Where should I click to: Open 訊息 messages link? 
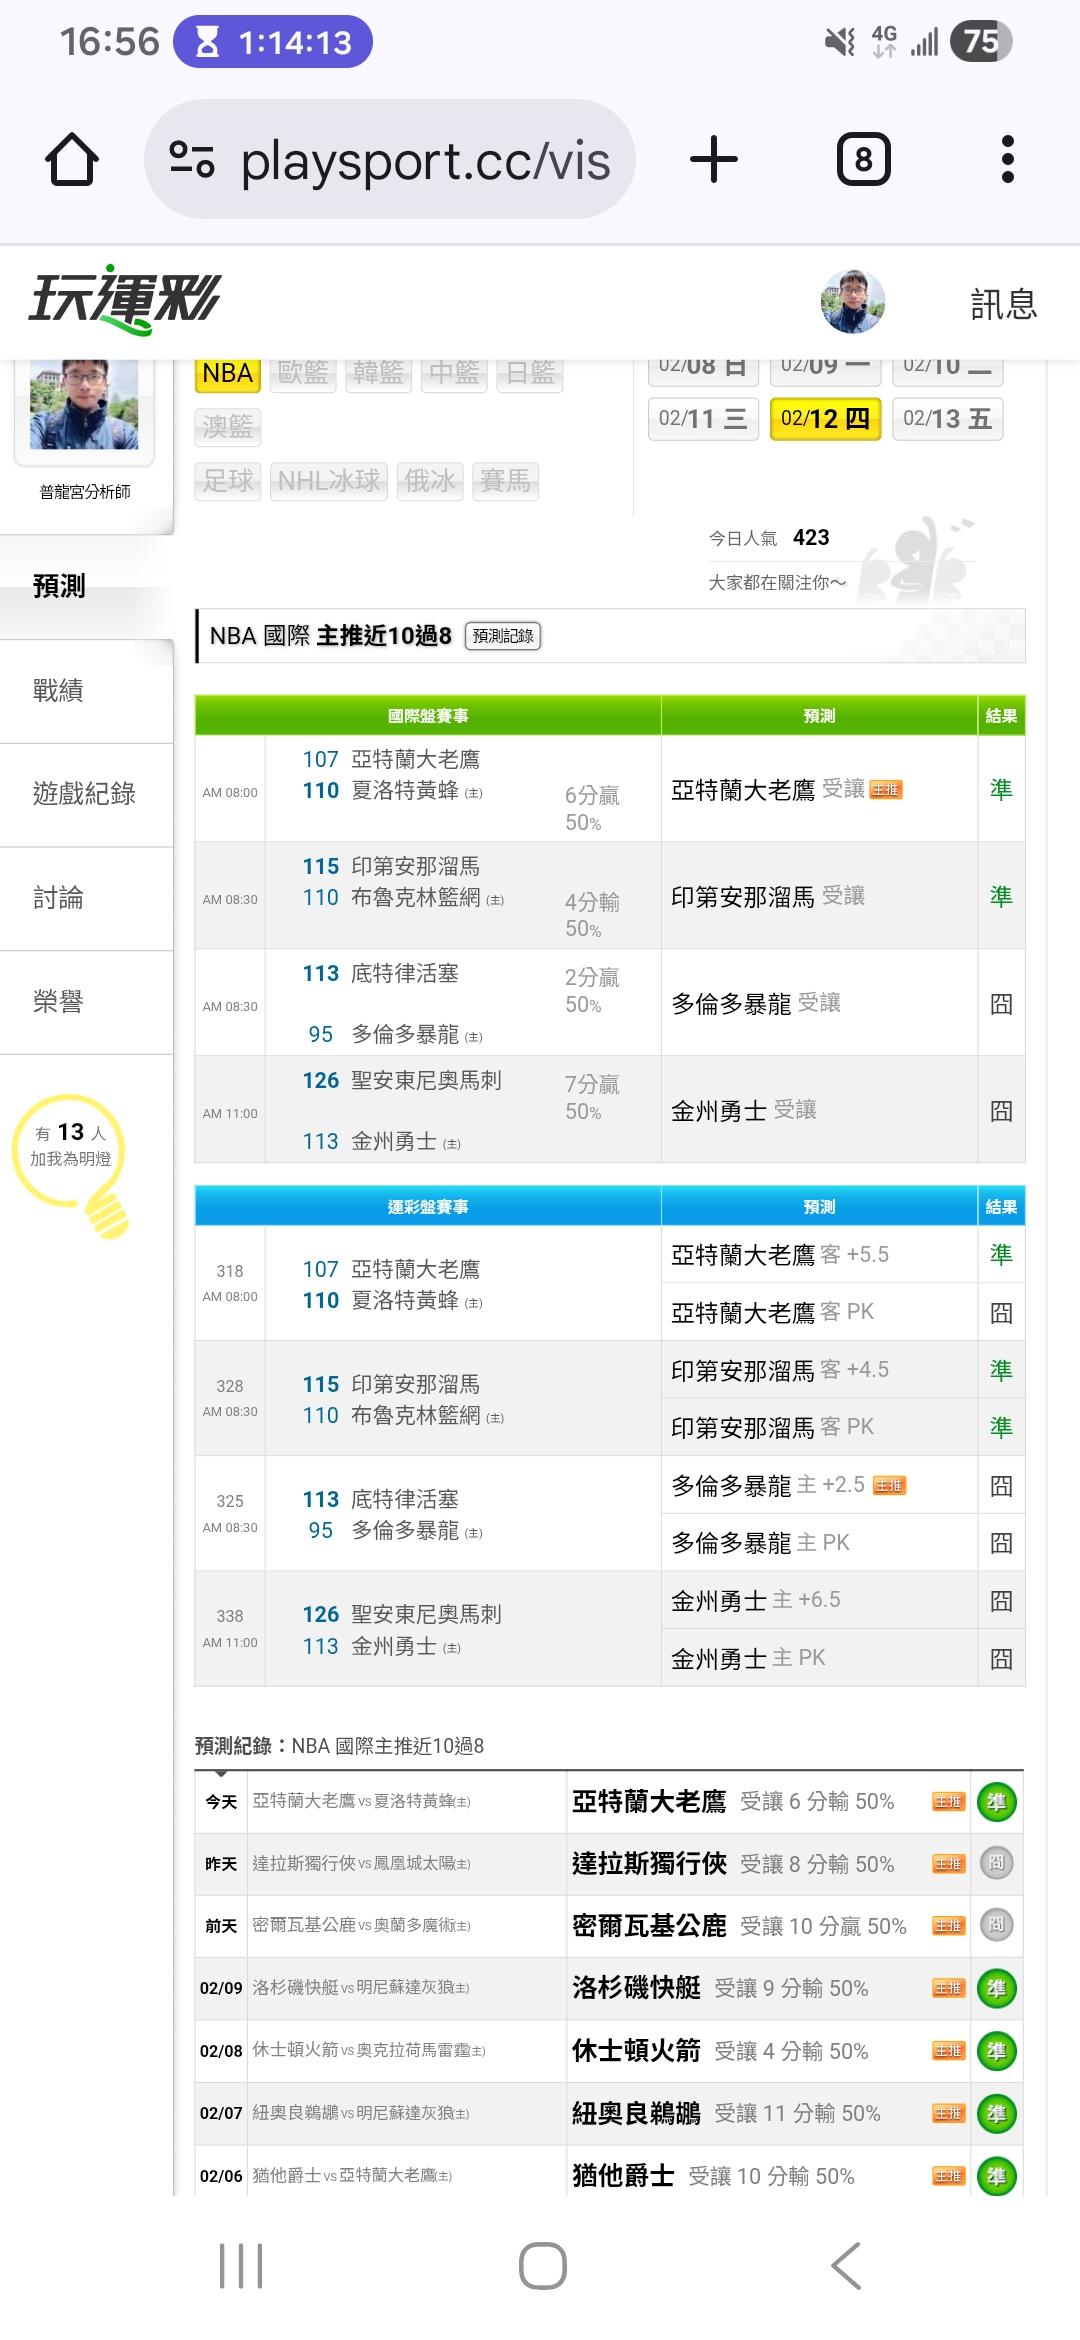click(x=1003, y=304)
